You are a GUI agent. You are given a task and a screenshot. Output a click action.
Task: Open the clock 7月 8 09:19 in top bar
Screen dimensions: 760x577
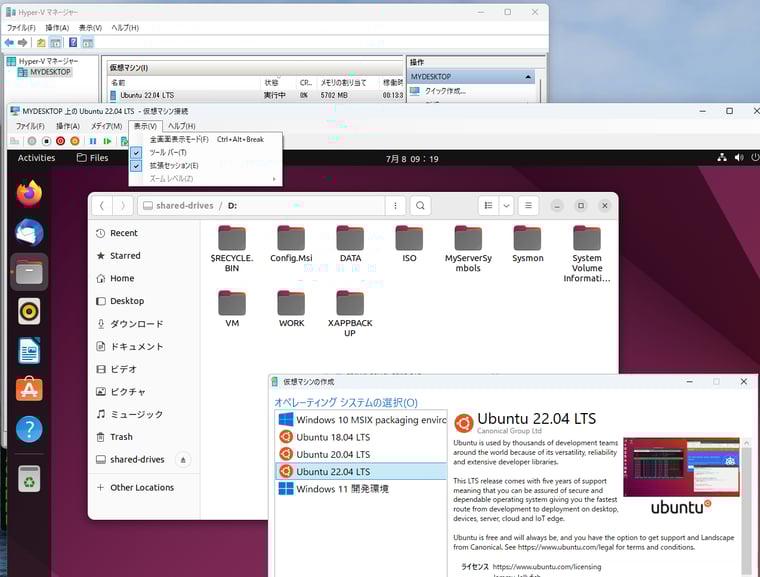coord(412,159)
